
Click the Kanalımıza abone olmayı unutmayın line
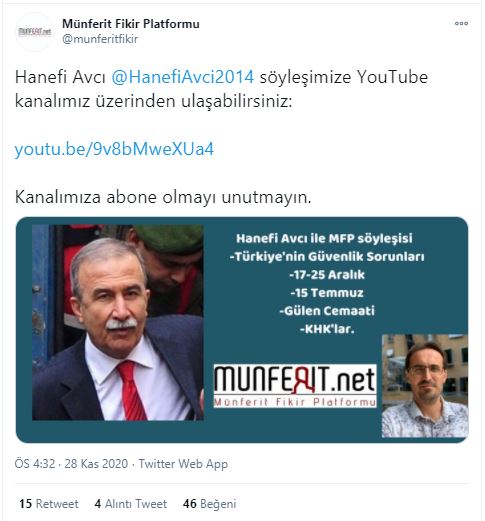pyautogui.click(x=163, y=197)
